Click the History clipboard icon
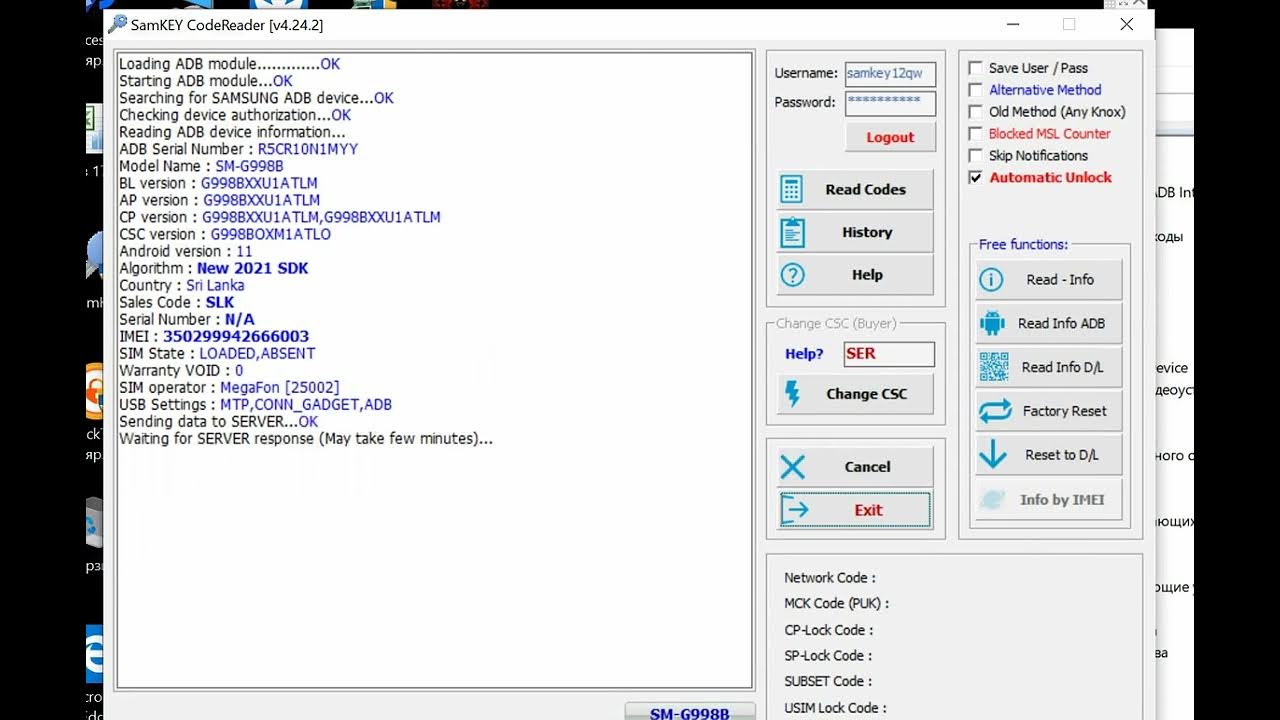 (792, 232)
